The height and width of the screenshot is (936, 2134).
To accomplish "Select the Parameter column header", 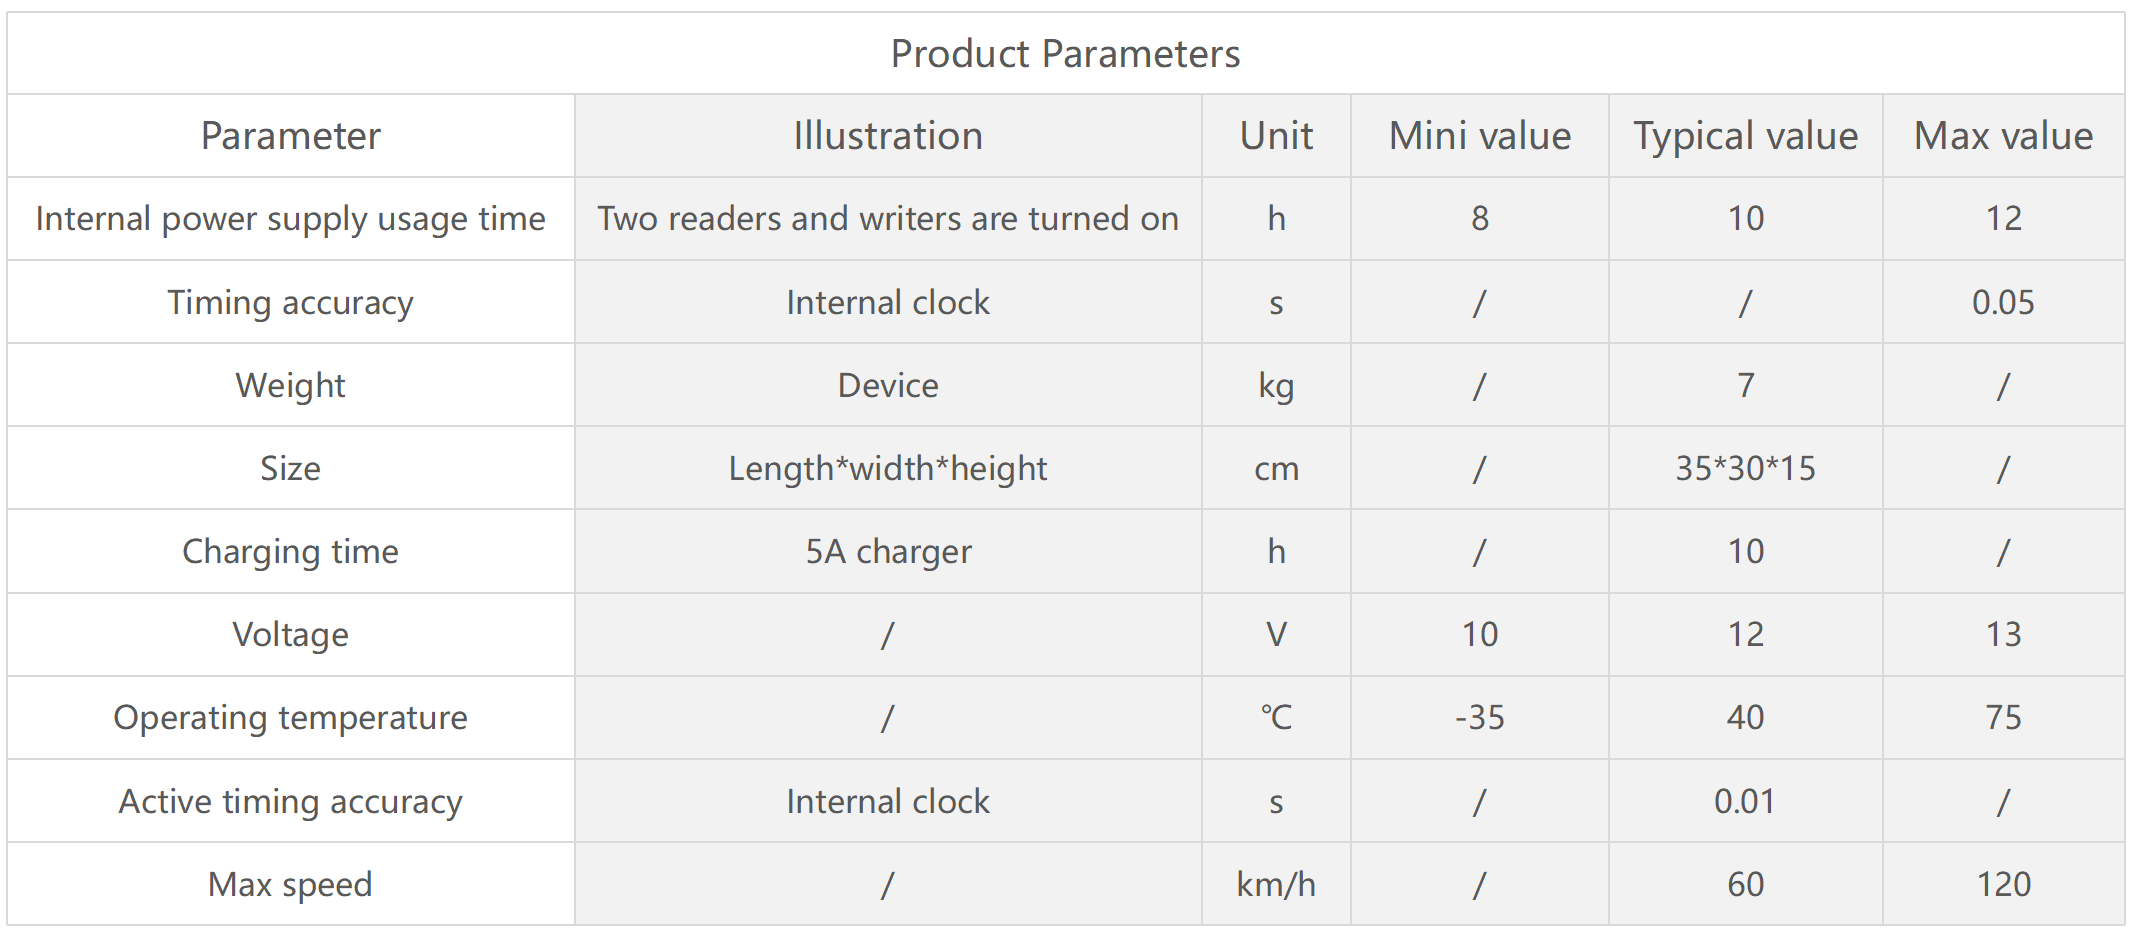I will pos(291,136).
